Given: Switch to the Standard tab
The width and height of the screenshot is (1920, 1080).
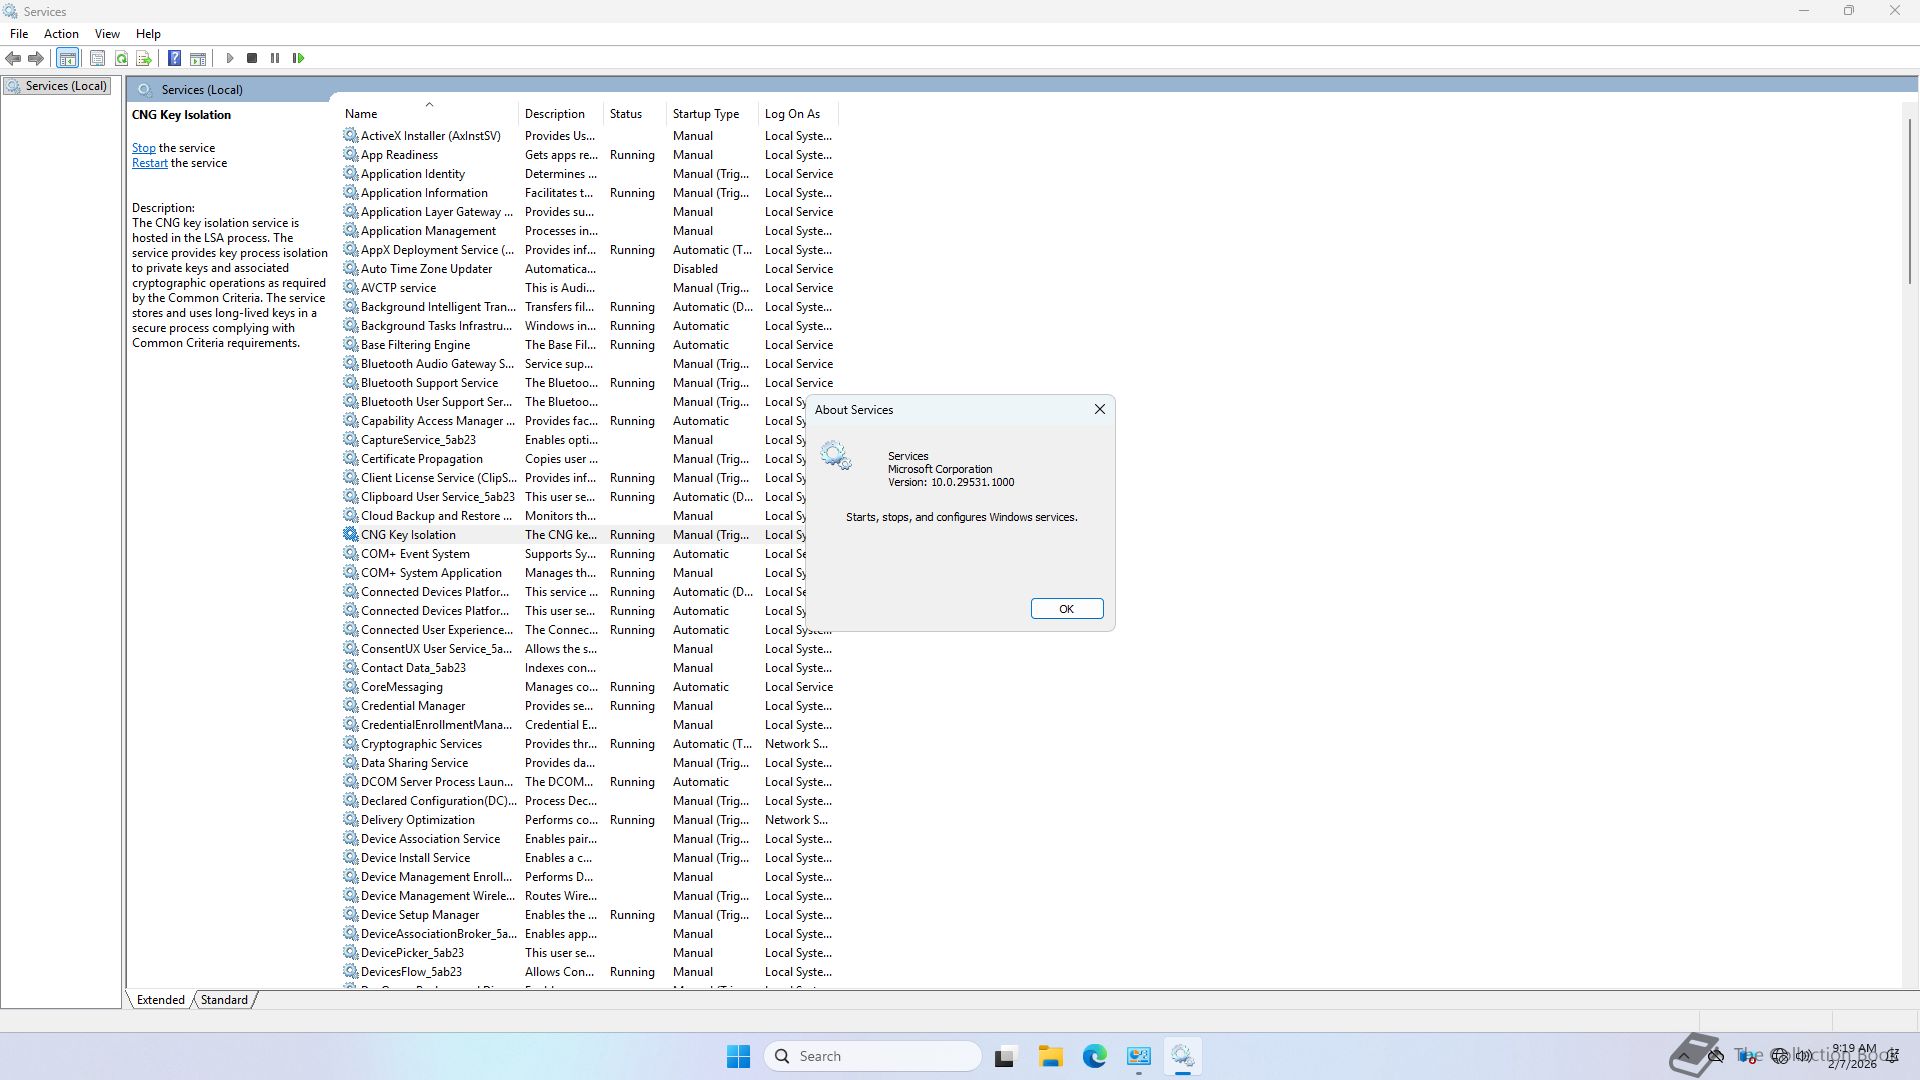Looking at the screenshot, I should 224,999.
